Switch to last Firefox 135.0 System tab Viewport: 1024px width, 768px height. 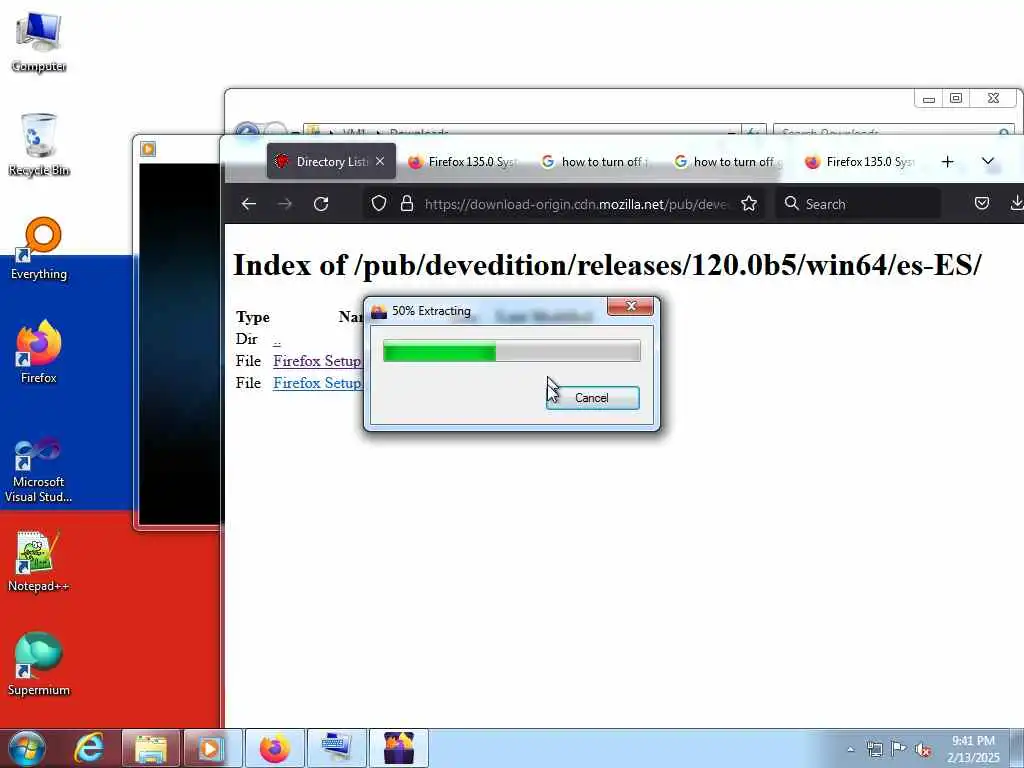click(x=861, y=161)
